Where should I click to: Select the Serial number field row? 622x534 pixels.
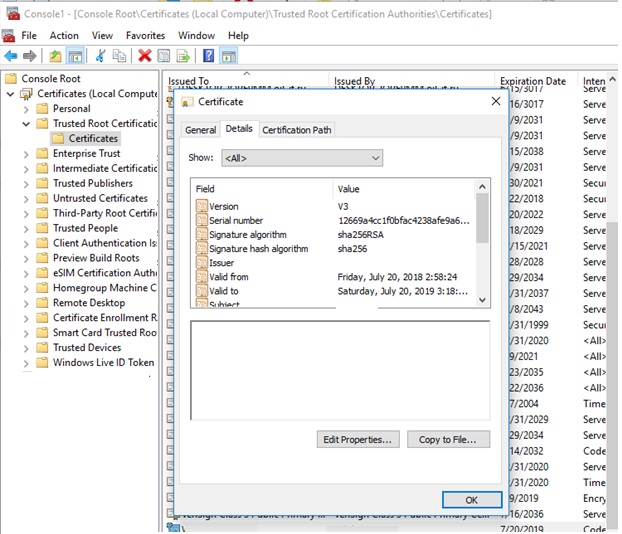[x=236, y=220]
